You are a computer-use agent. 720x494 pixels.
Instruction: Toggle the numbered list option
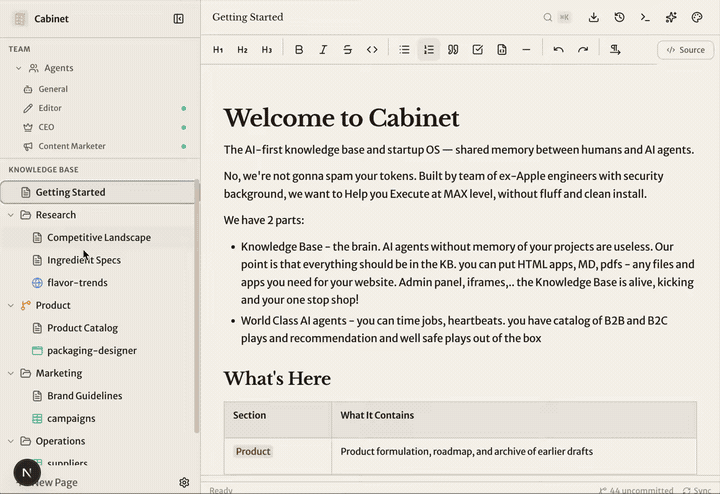[428, 50]
